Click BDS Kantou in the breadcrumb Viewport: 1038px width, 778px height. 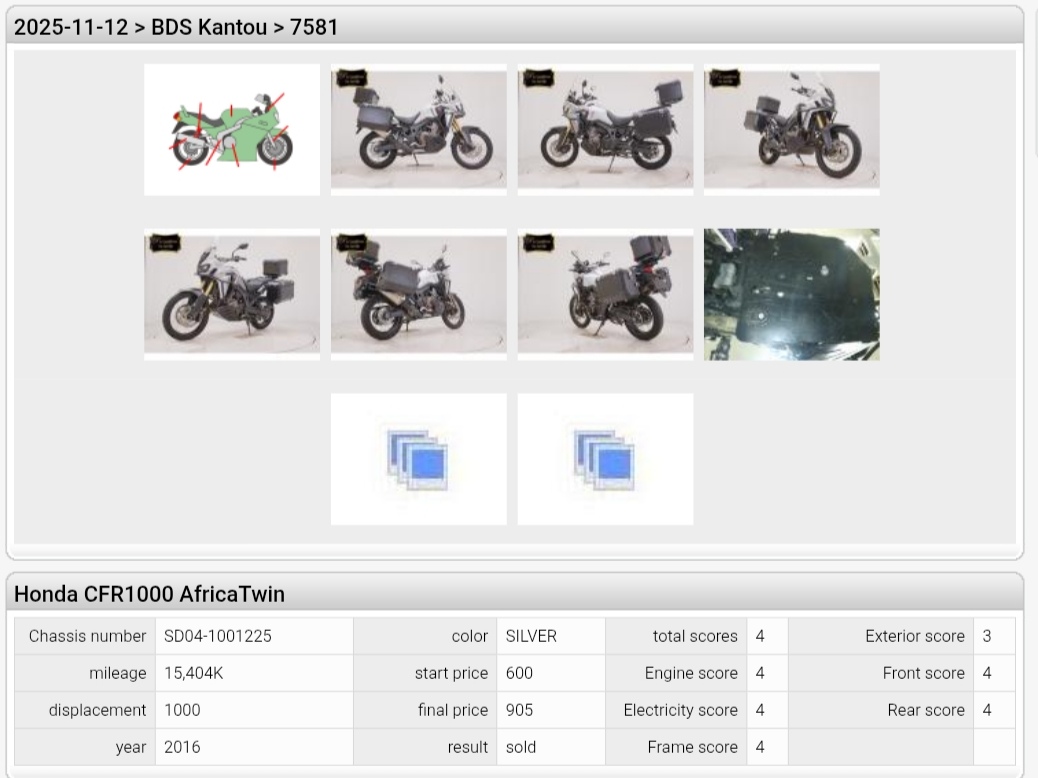209,27
